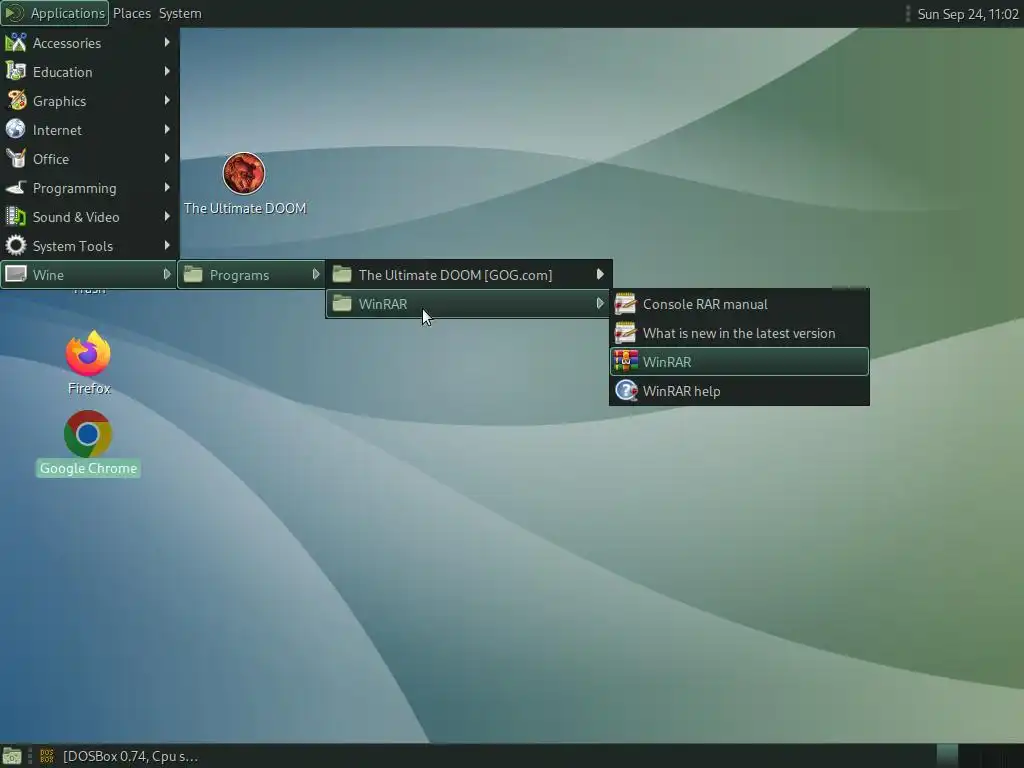1024x768 pixels.
Task: Open the Education submenu
Action: (x=89, y=72)
